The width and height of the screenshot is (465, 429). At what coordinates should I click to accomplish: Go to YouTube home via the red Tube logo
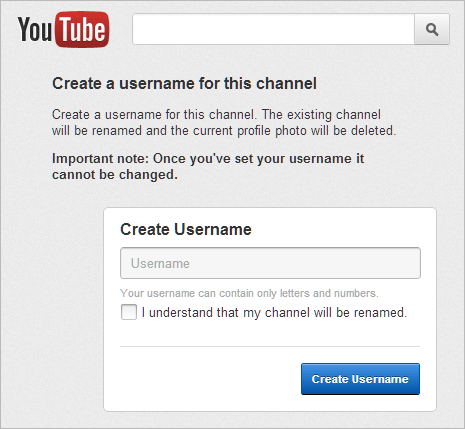click(82, 29)
